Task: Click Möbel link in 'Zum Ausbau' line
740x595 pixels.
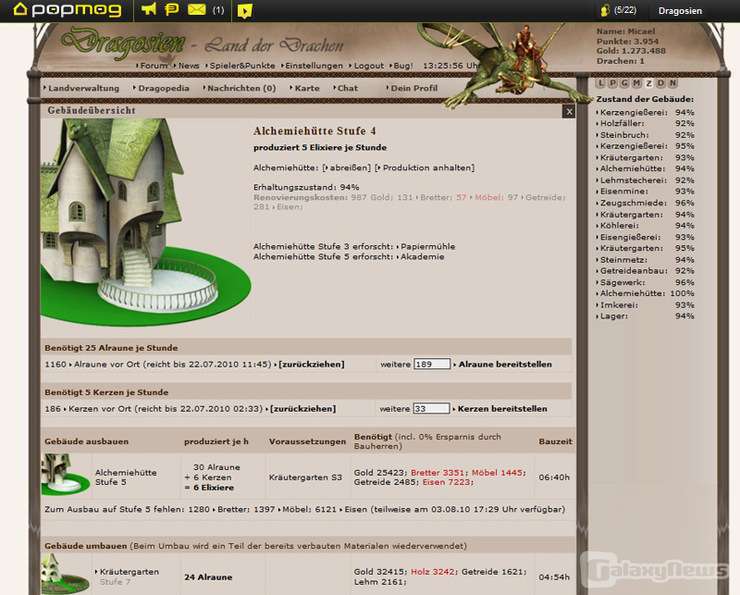Action: coord(293,510)
